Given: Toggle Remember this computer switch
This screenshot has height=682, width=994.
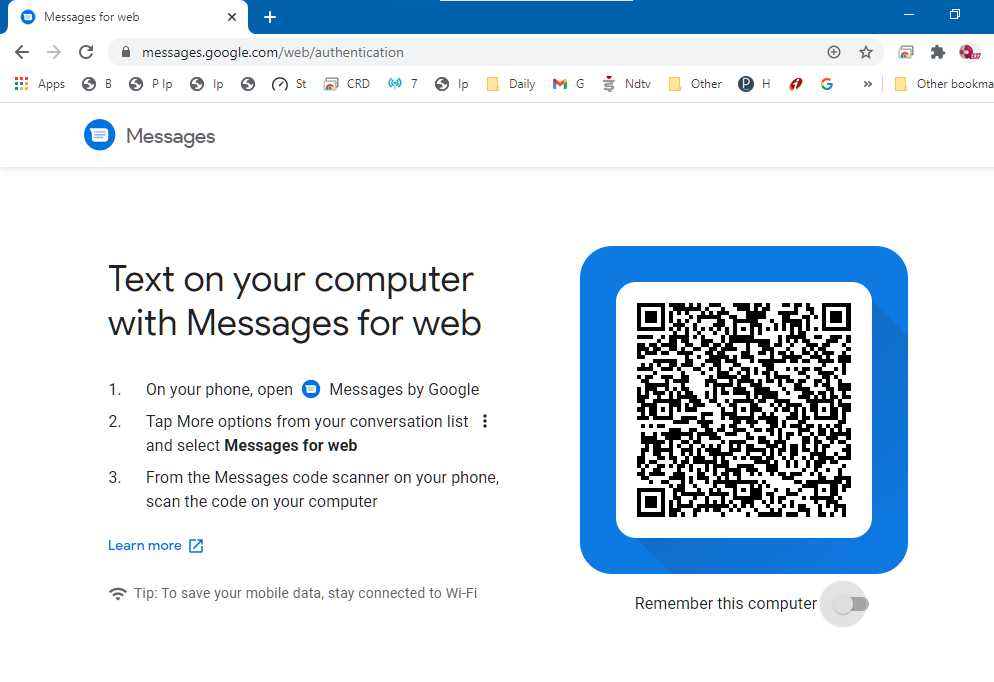Looking at the screenshot, I should coord(851,604).
